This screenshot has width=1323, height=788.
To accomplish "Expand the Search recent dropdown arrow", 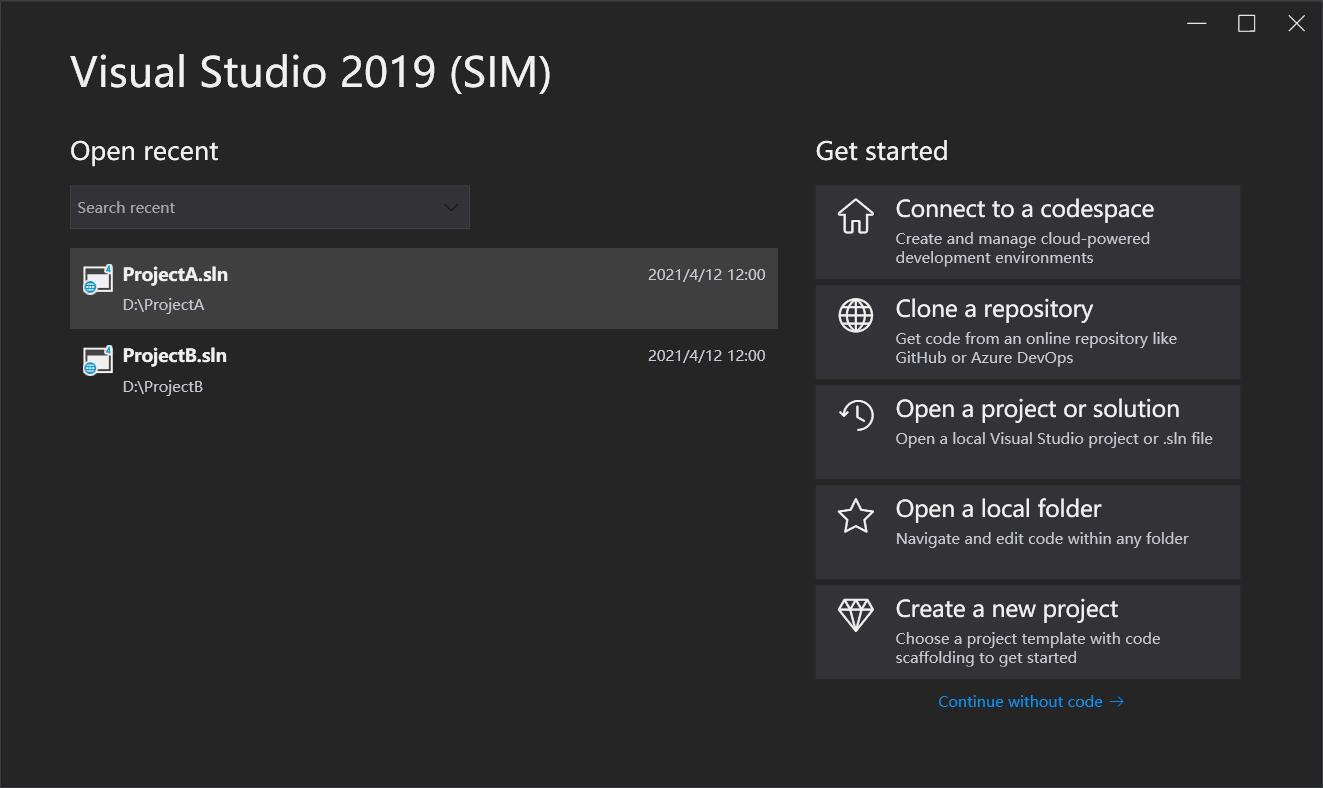I will (x=451, y=208).
